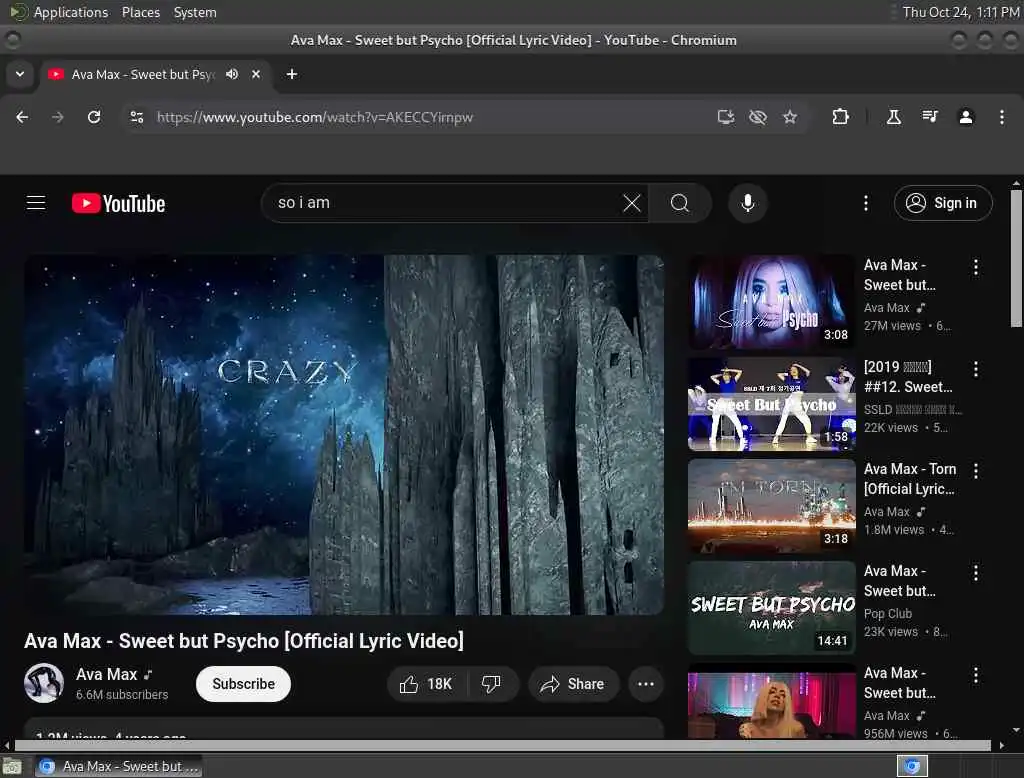Click the Ava Max - Torn title
The width and height of the screenshot is (1024, 778).
[910, 479]
